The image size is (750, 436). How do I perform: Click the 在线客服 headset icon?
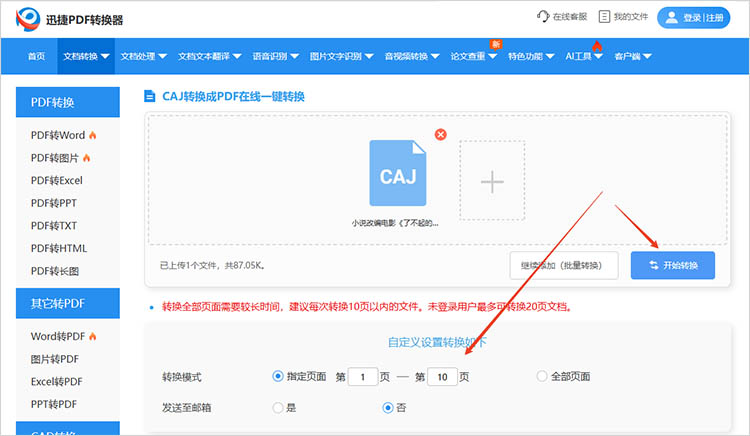tap(543, 16)
